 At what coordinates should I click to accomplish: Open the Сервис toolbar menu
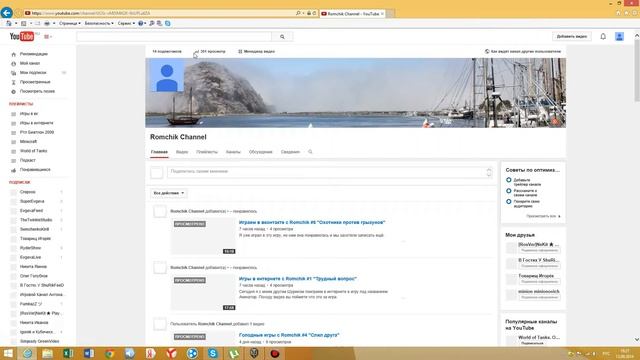click(126, 24)
